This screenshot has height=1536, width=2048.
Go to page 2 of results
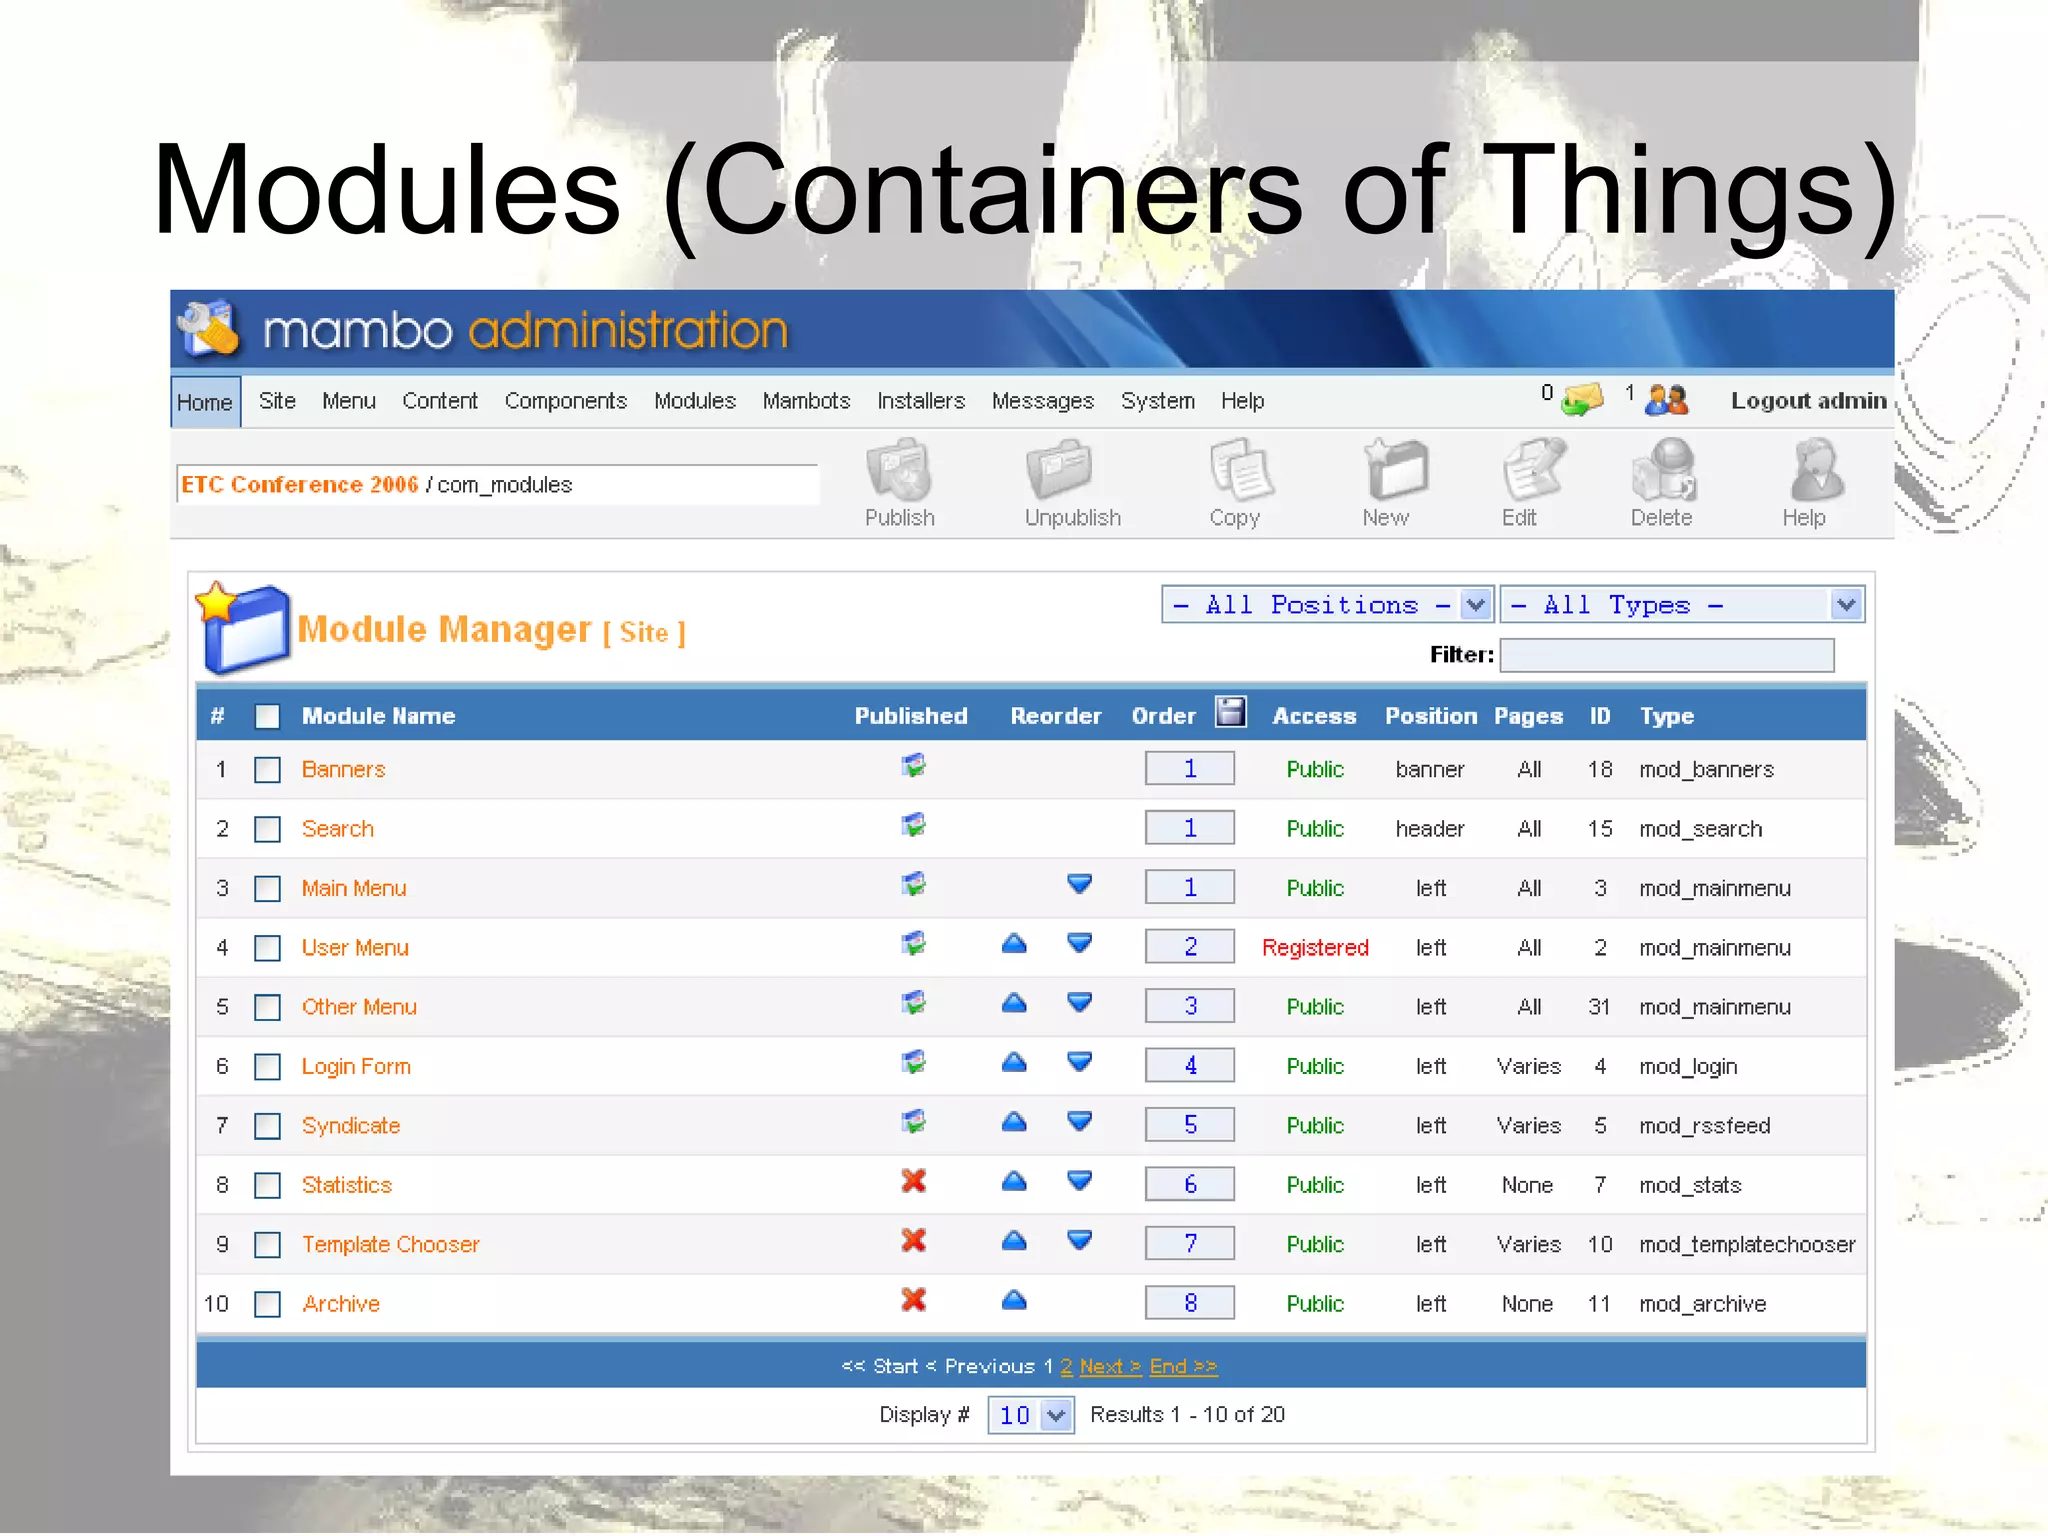pyautogui.click(x=1066, y=1367)
